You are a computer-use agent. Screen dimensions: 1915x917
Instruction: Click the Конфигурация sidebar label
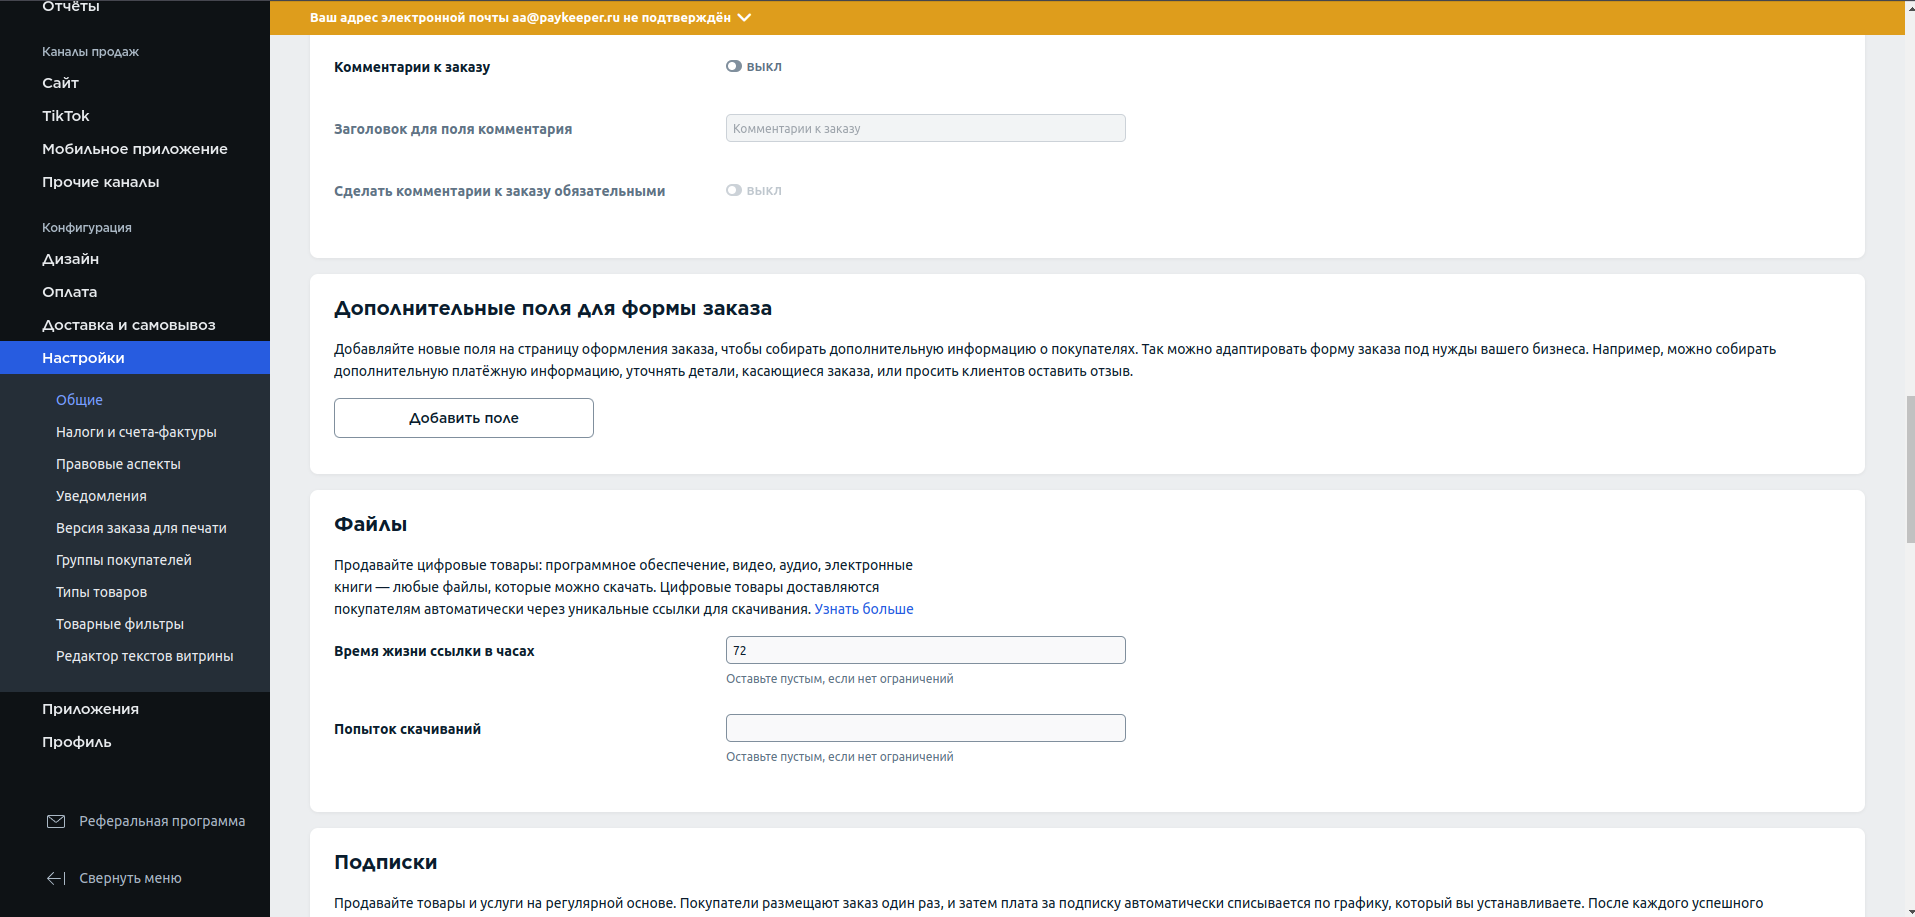(87, 228)
